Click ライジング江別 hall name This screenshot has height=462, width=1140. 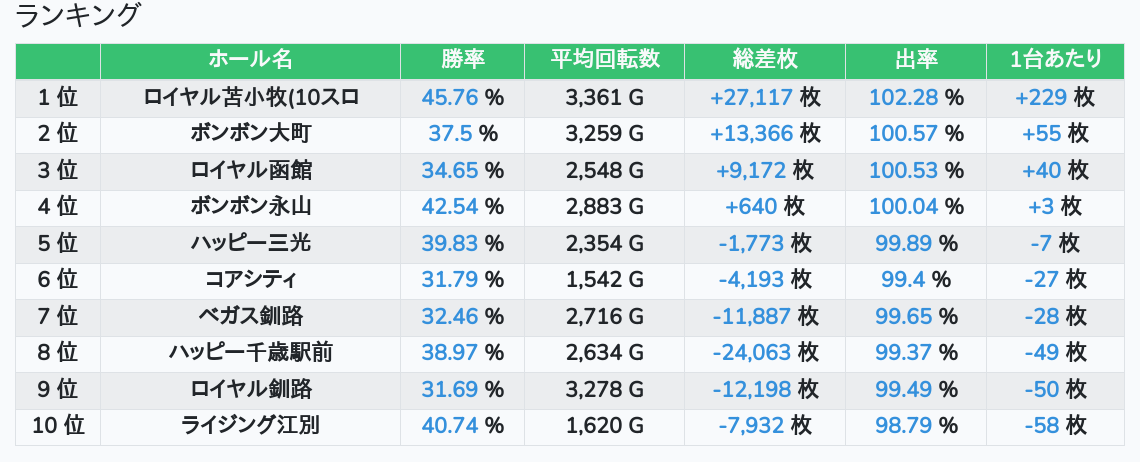tap(250, 426)
